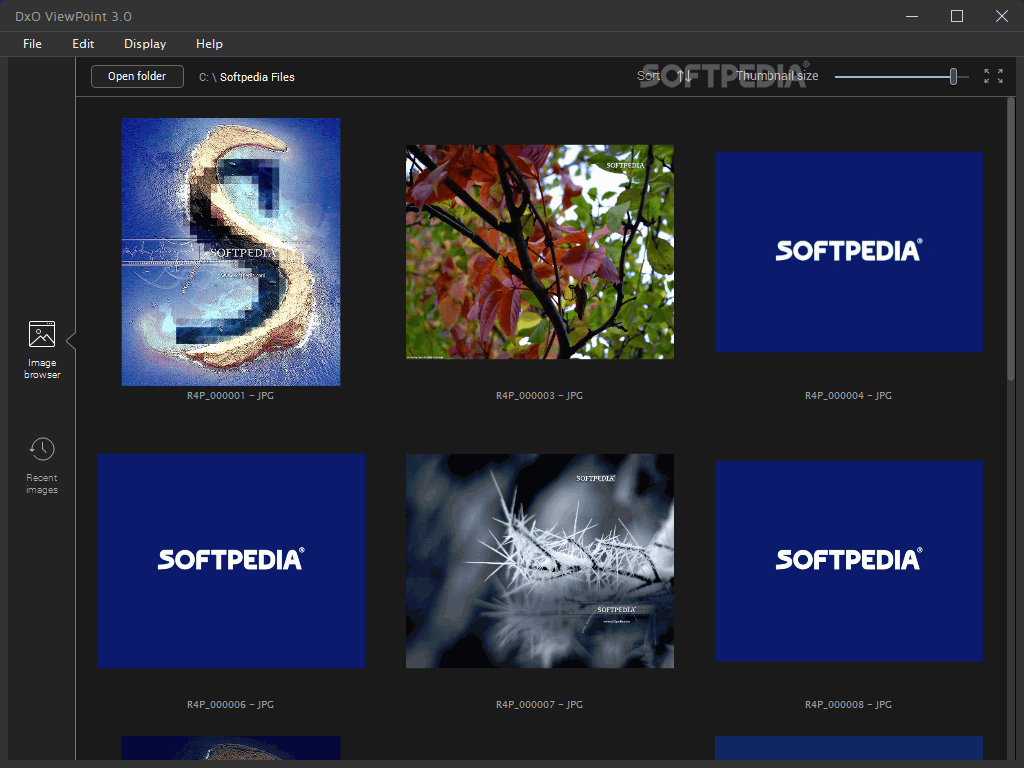Open the File menu
The width and height of the screenshot is (1024, 768).
pos(32,44)
